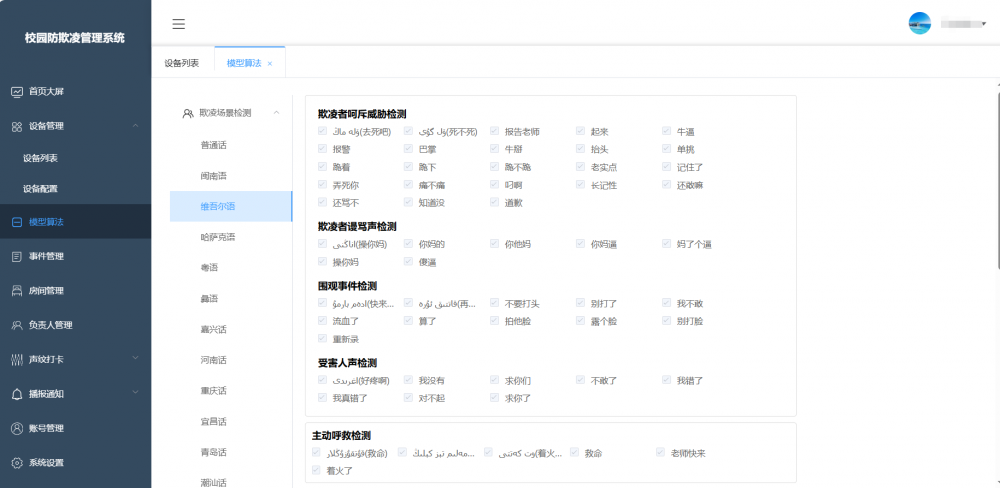
Task: Open 房间管理 via its bed icon
Action: [17, 291]
